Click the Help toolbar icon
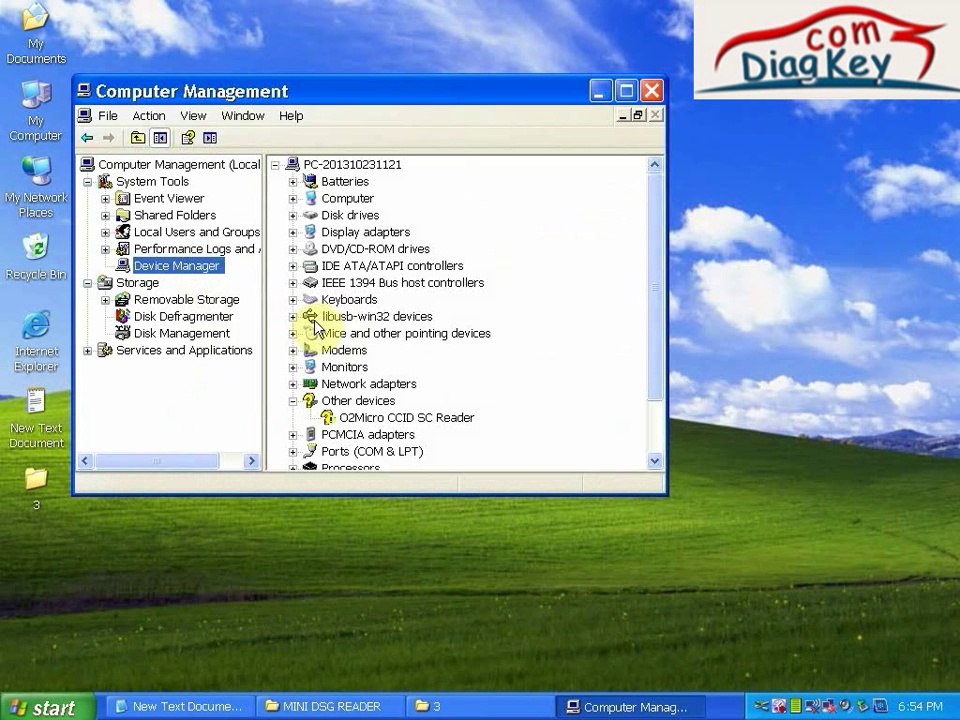 point(188,138)
